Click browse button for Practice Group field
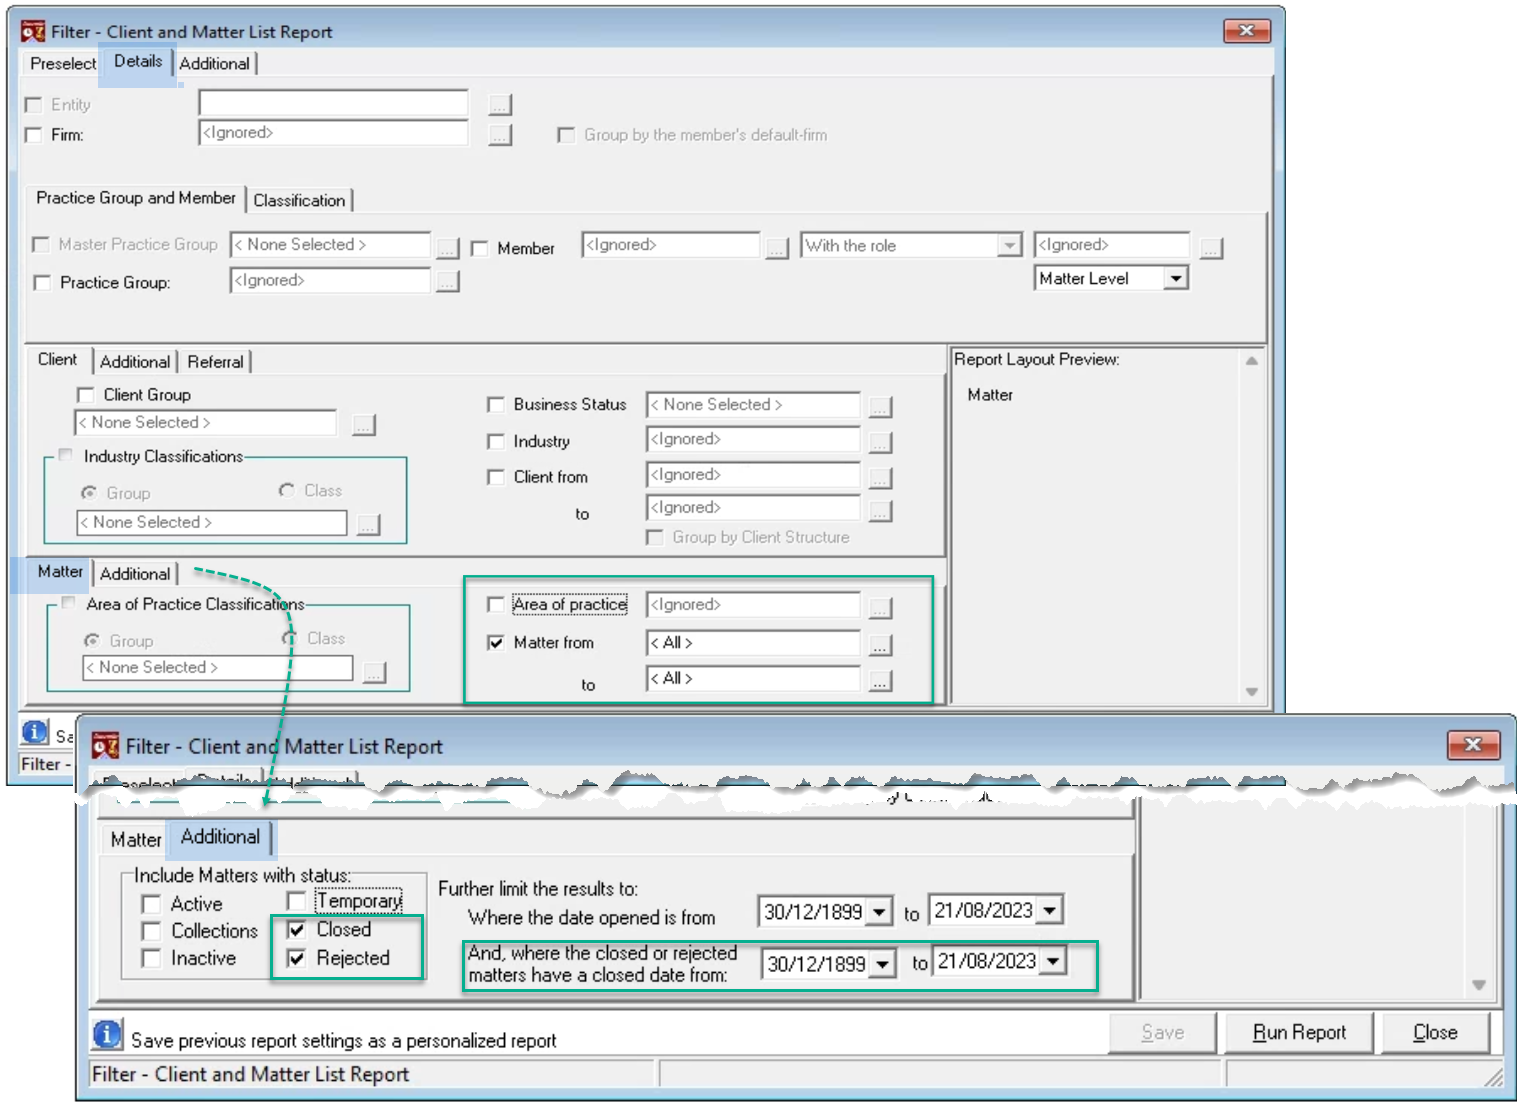The width and height of the screenshot is (1517, 1108). tap(447, 282)
